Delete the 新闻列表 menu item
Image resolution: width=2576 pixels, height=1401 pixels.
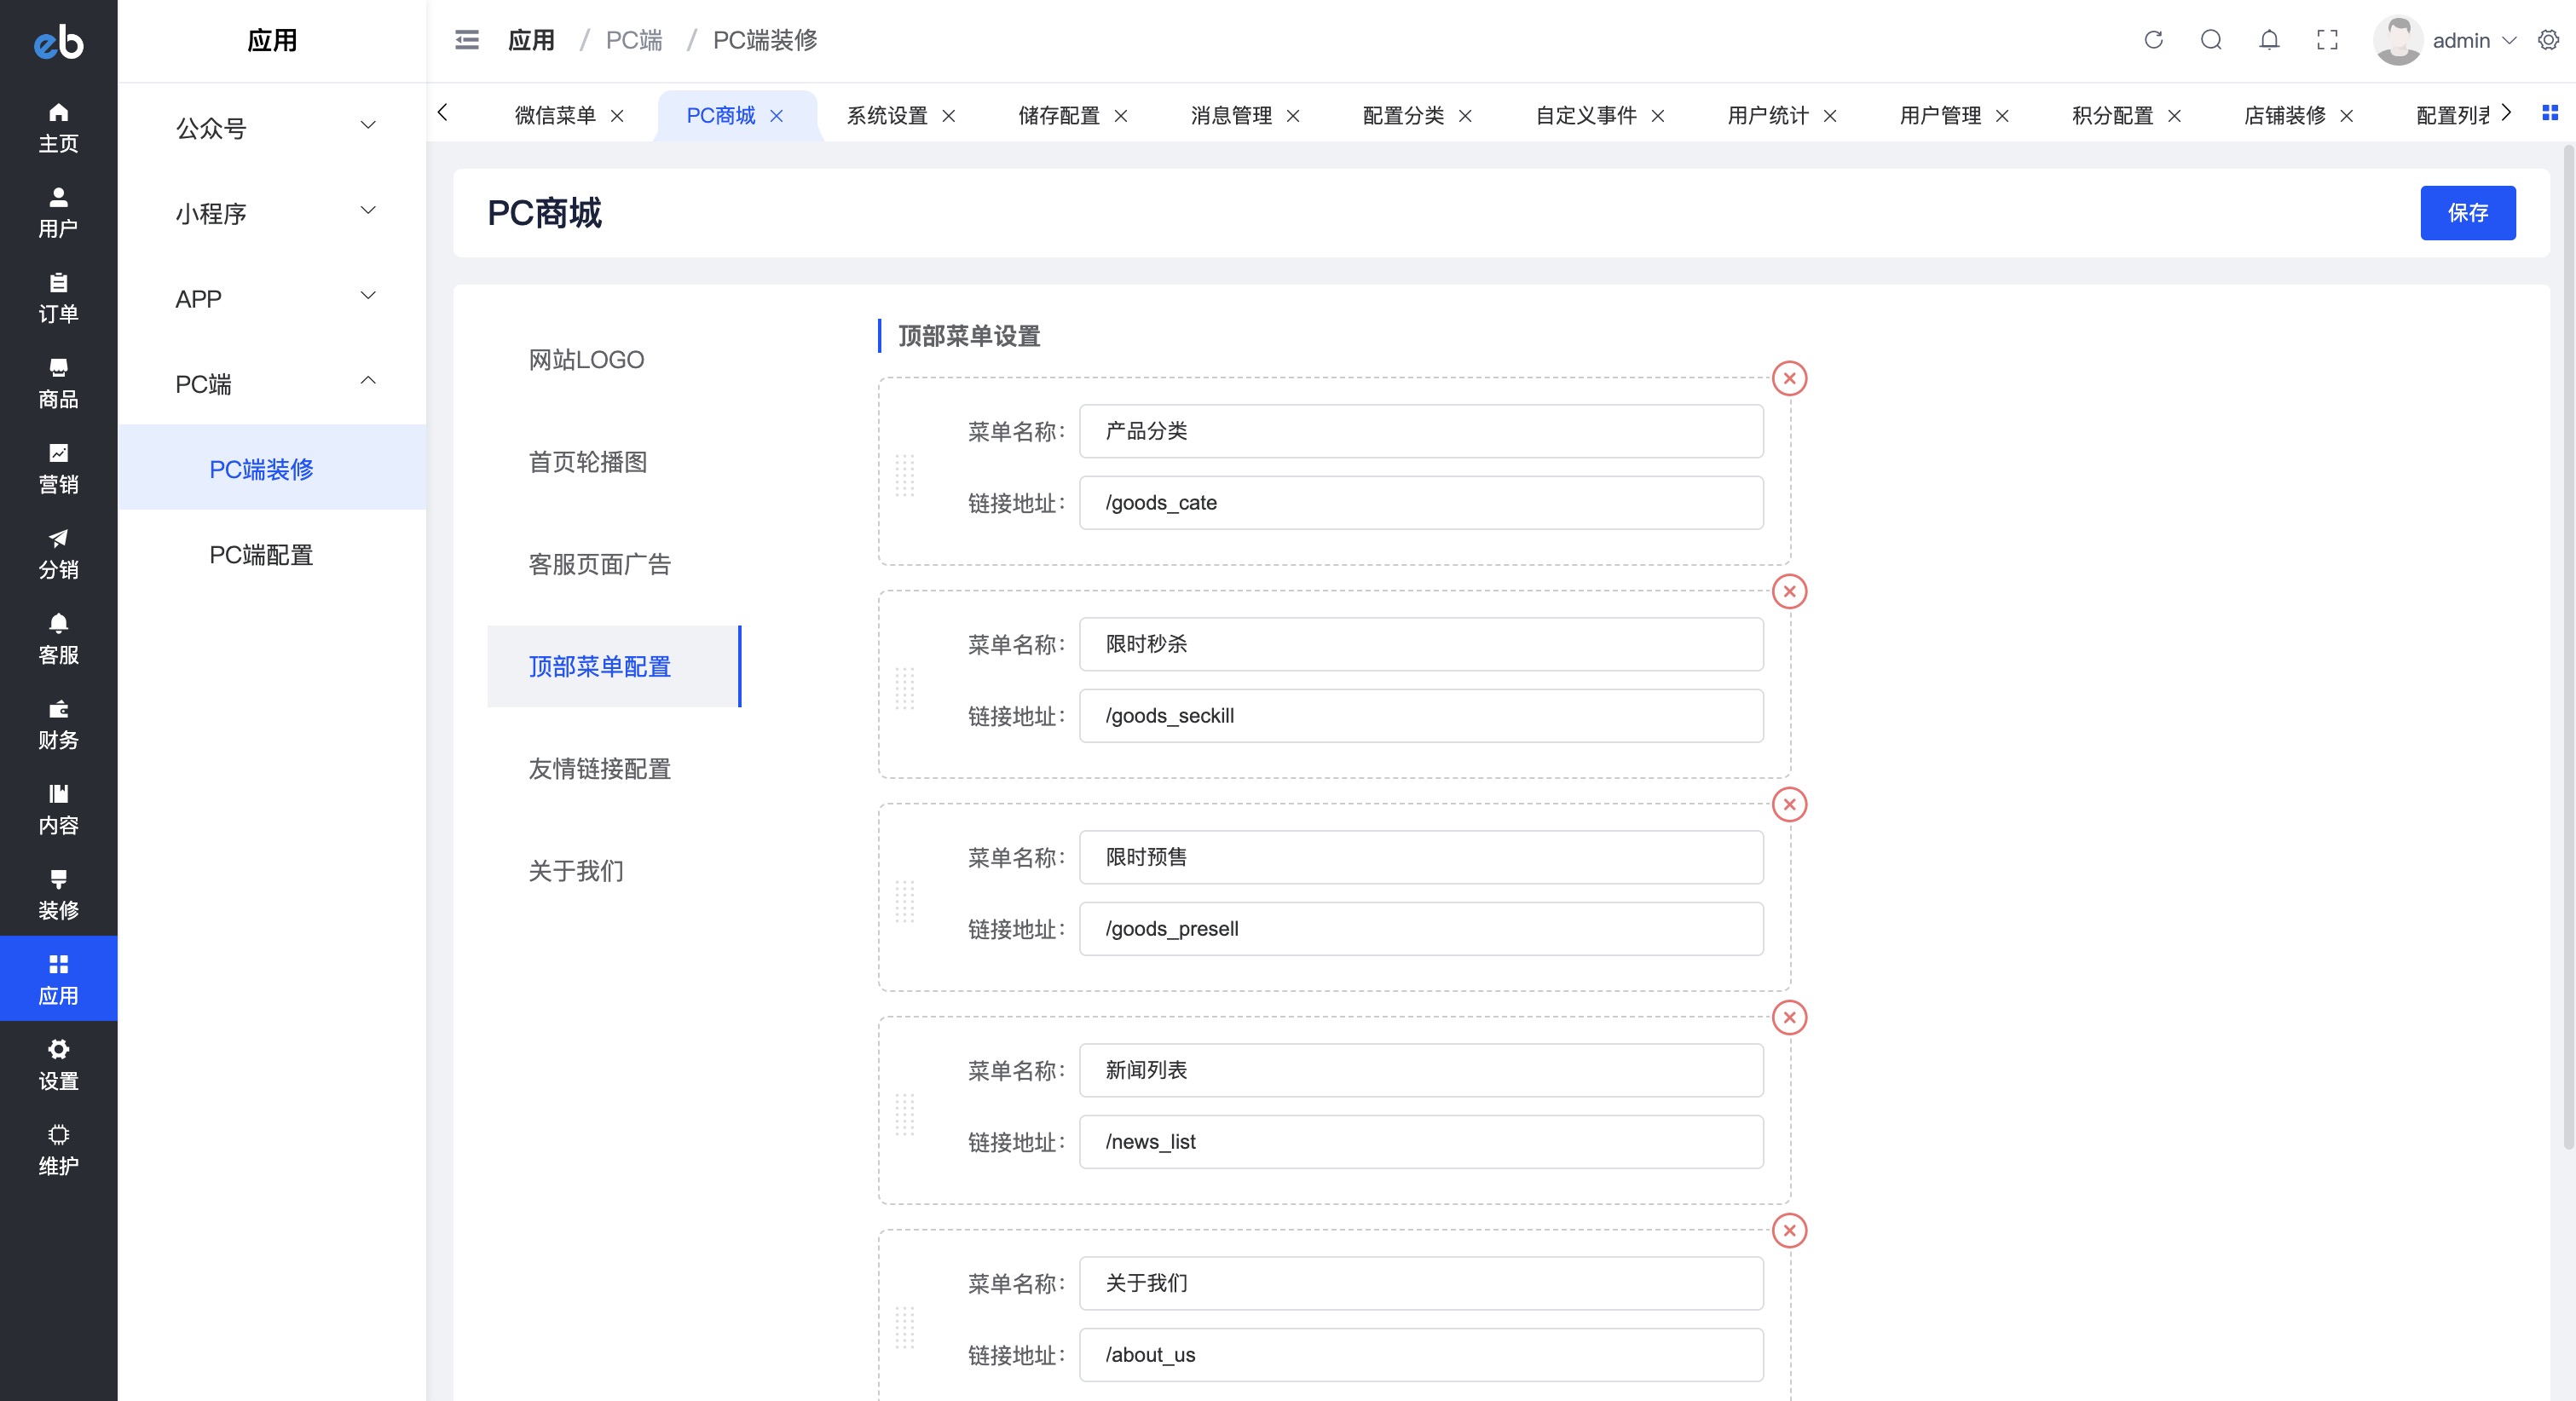coord(1789,1017)
